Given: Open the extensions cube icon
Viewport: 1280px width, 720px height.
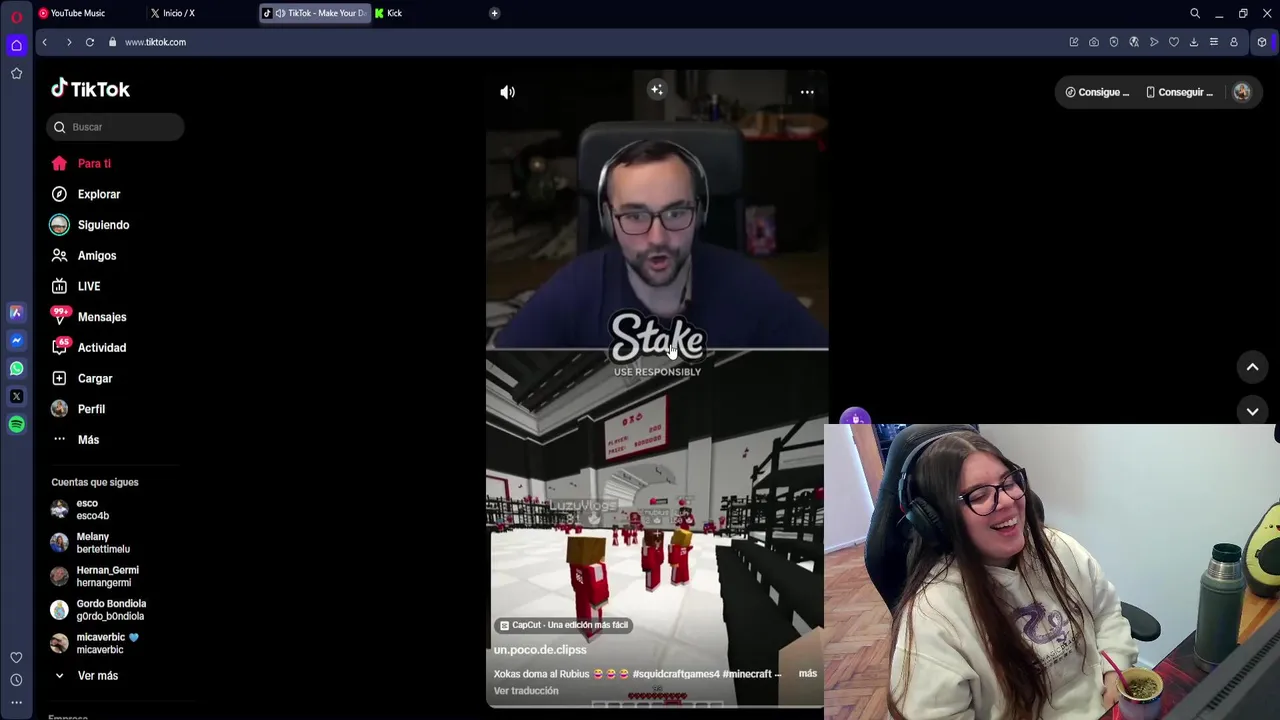Looking at the screenshot, I should click(1262, 42).
